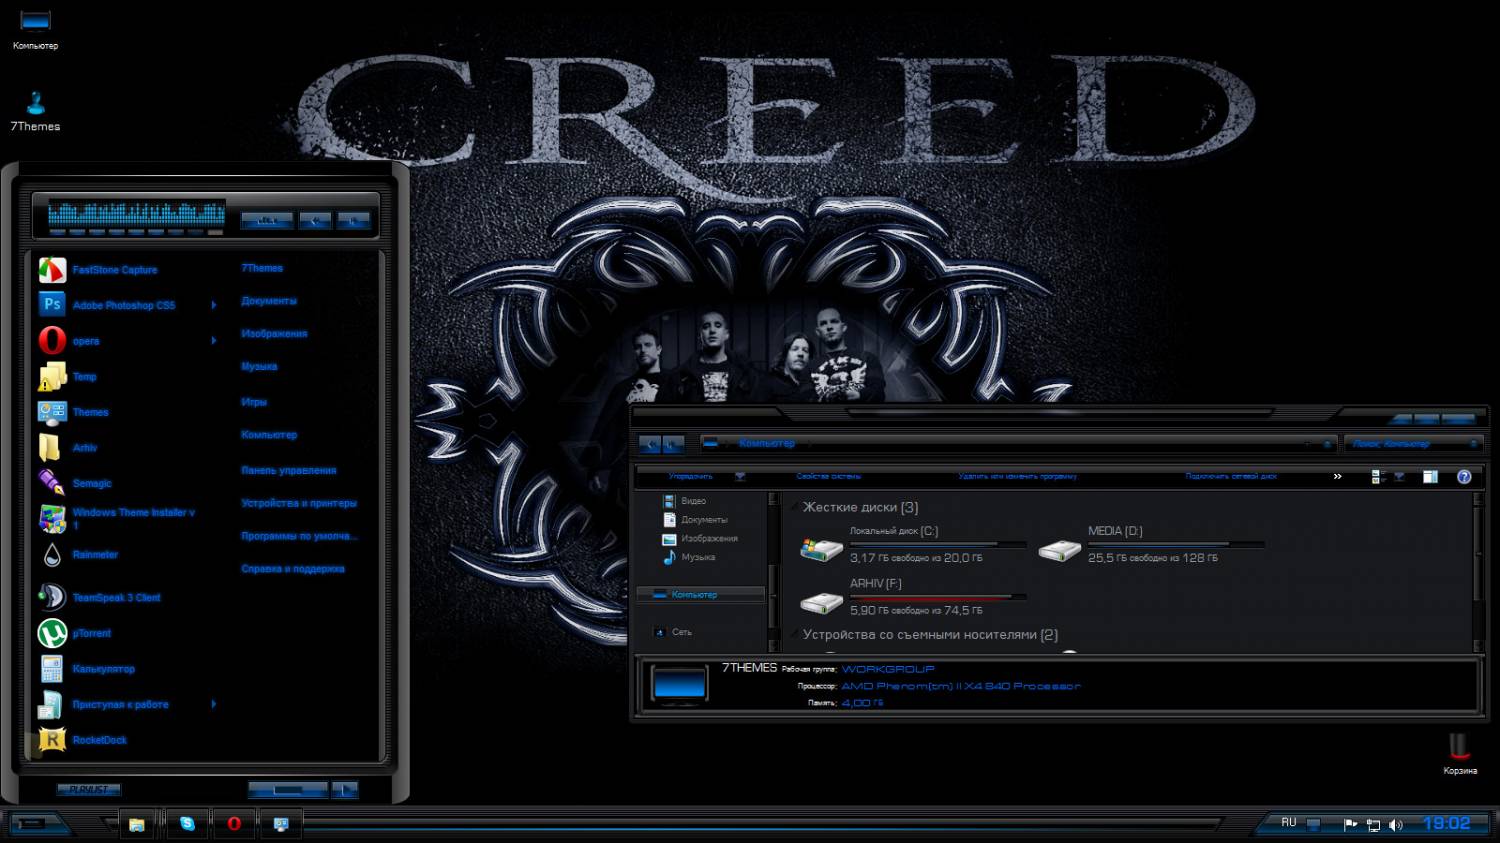The width and height of the screenshot is (1500, 843).
Task: Launch the Semagic pen icon
Action: click(52, 483)
